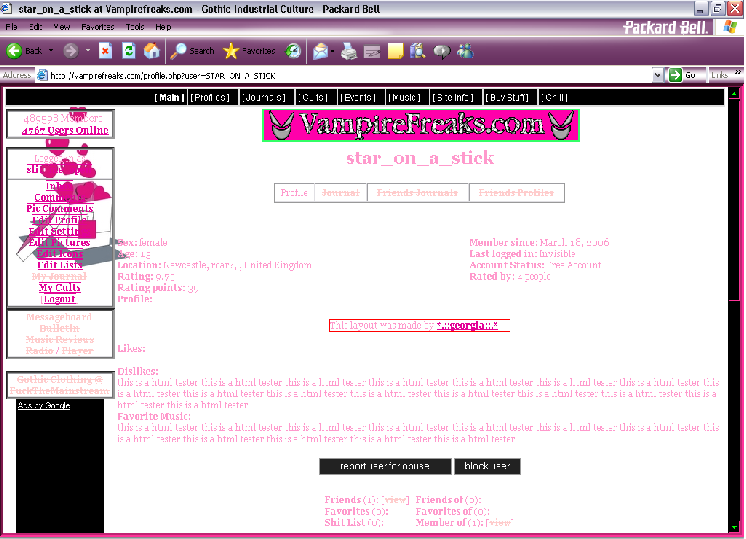Click the browser Back arrow icon

tap(15, 50)
